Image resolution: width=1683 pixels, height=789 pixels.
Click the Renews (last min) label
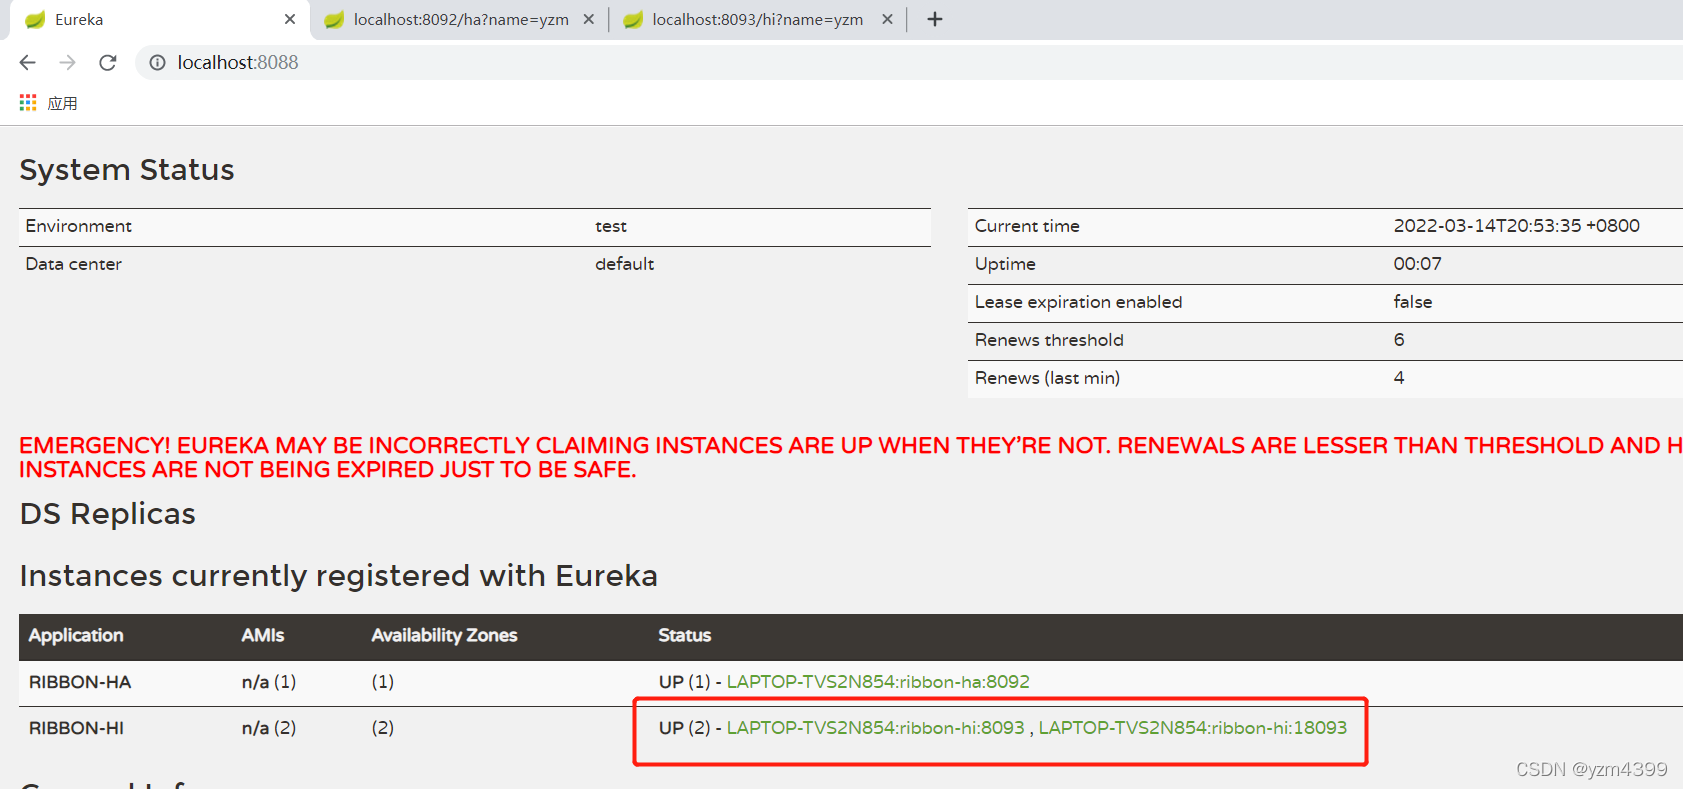tap(1047, 378)
